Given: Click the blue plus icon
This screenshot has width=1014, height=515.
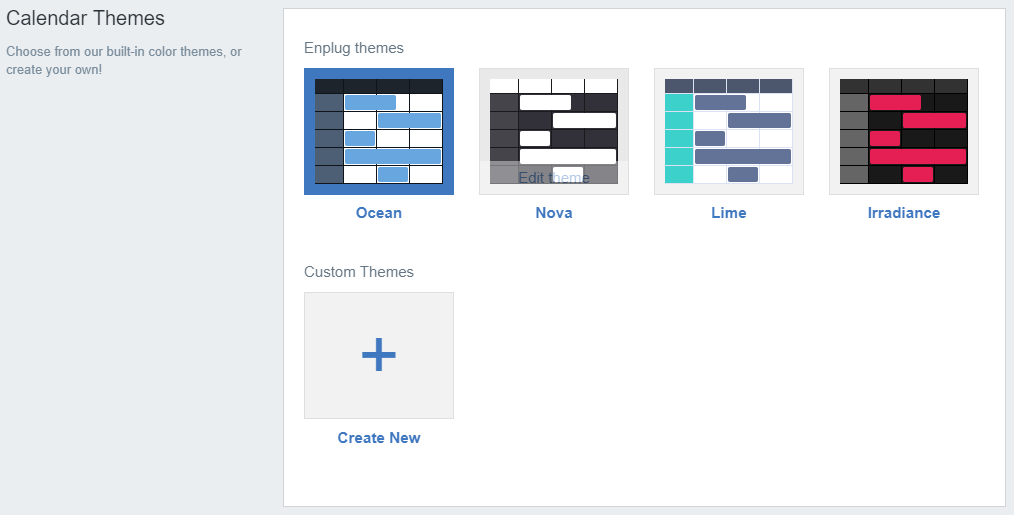Looking at the screenshot, I should point(379,355).
